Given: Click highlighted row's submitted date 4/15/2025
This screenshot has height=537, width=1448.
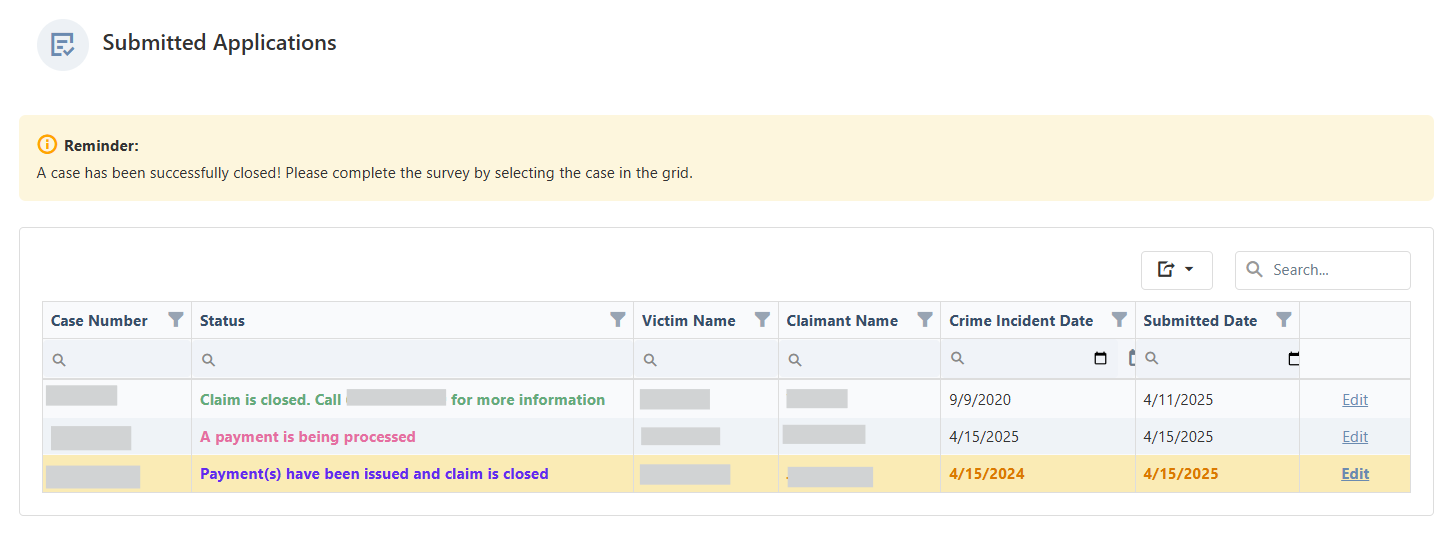Looking at the screenshot, I should coord(1181,474).
